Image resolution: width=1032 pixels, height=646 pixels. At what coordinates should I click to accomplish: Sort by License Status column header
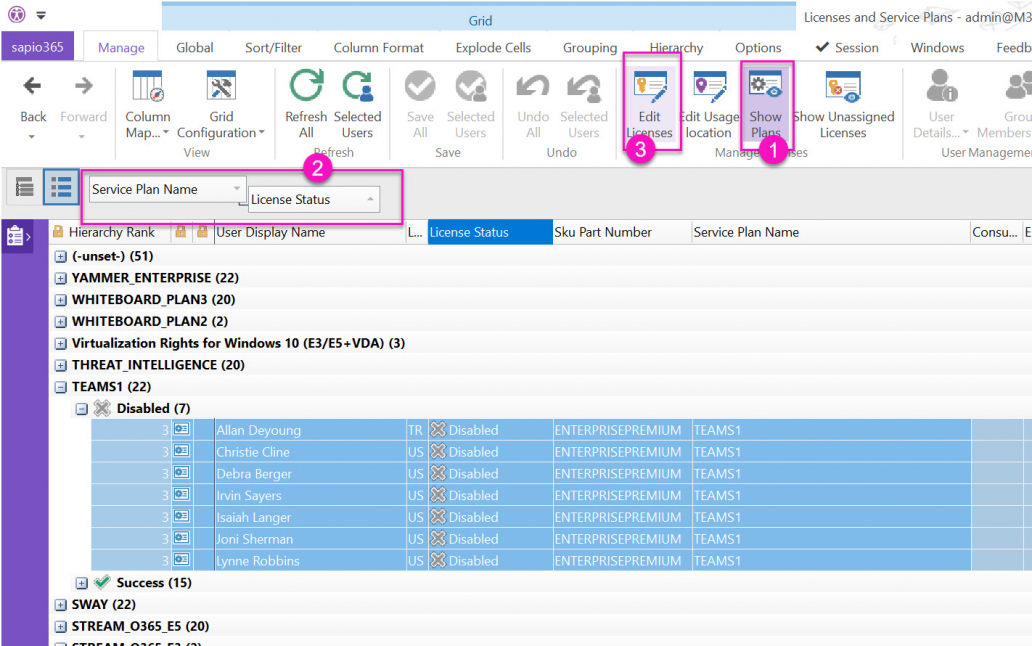[490, 232]
